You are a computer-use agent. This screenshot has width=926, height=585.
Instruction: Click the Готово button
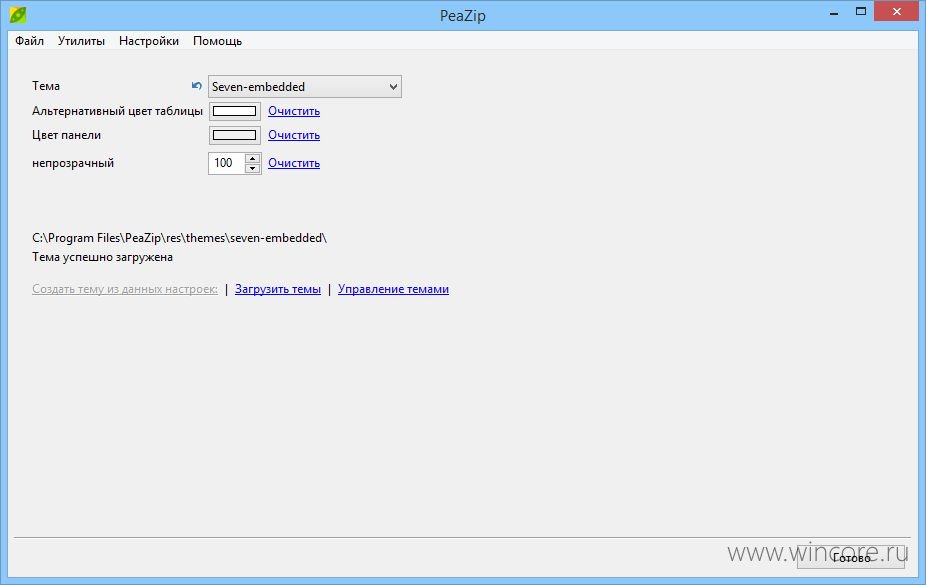click(x=851, y=558)
